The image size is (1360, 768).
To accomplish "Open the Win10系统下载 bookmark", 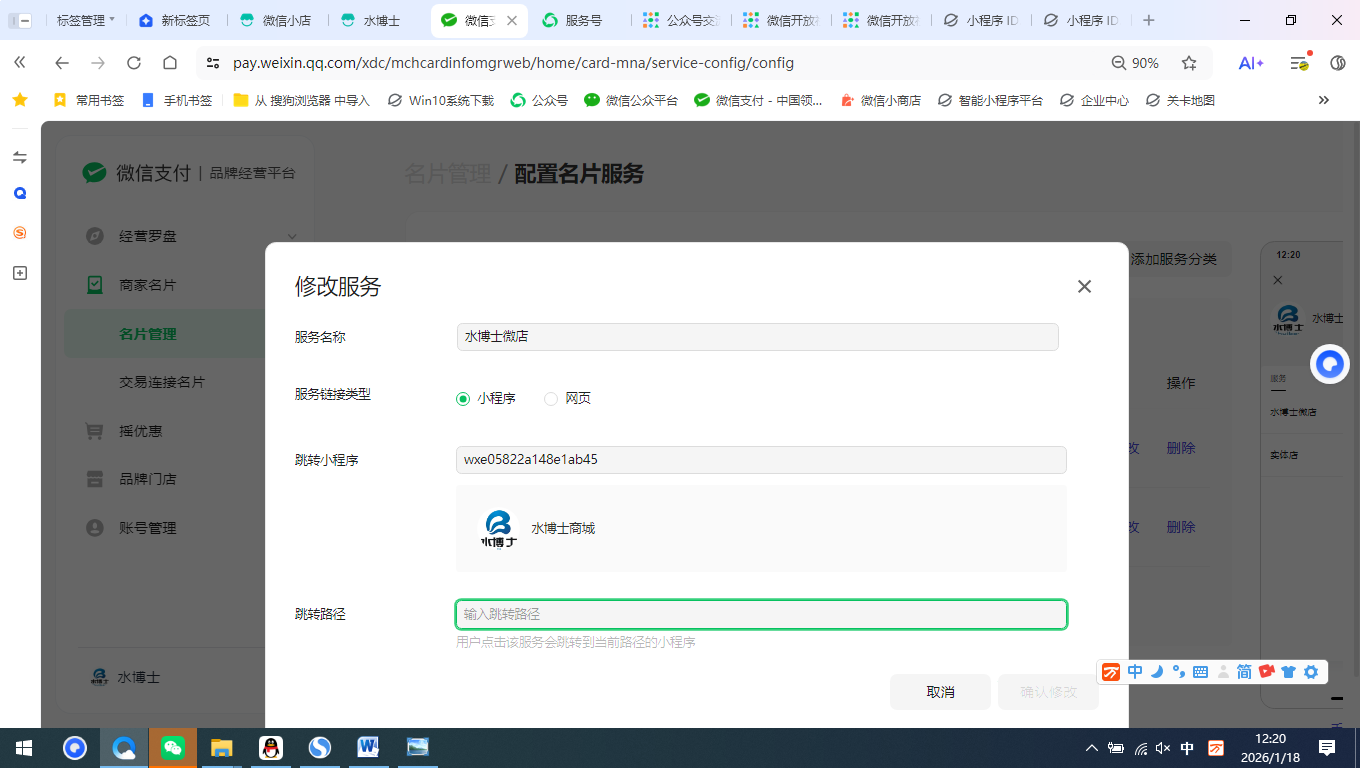I will click(440, 100).
